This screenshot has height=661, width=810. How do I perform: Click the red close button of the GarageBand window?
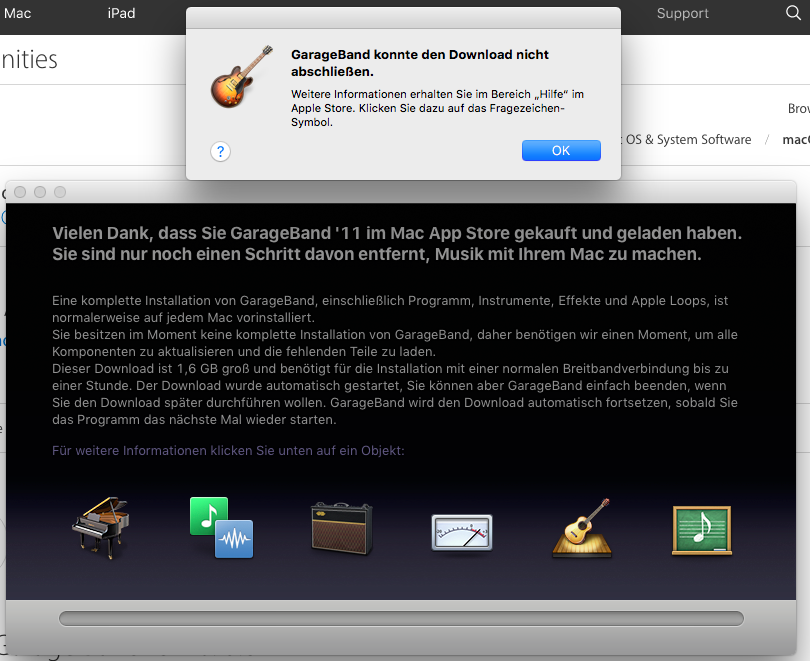20,192
